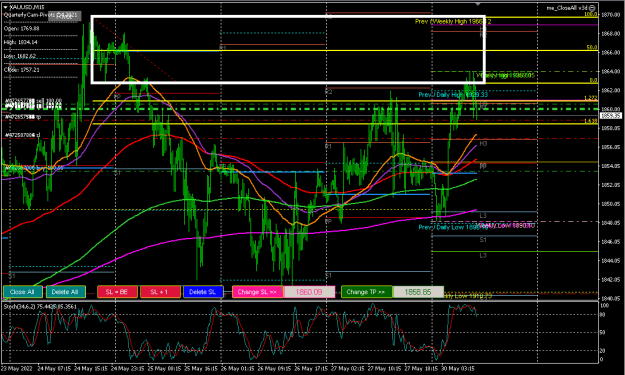Click the 1.272 Fibonacci extension label

pyautogui.click(x=591, y=98)
